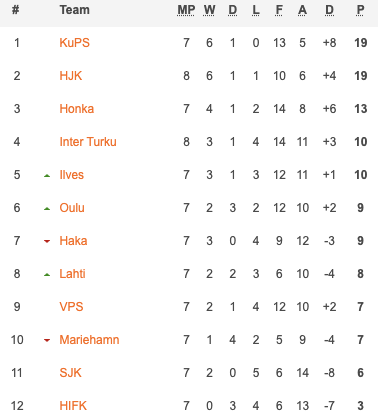
Task: Click the green up arrow beside Lahti
Action: point(47,274)
